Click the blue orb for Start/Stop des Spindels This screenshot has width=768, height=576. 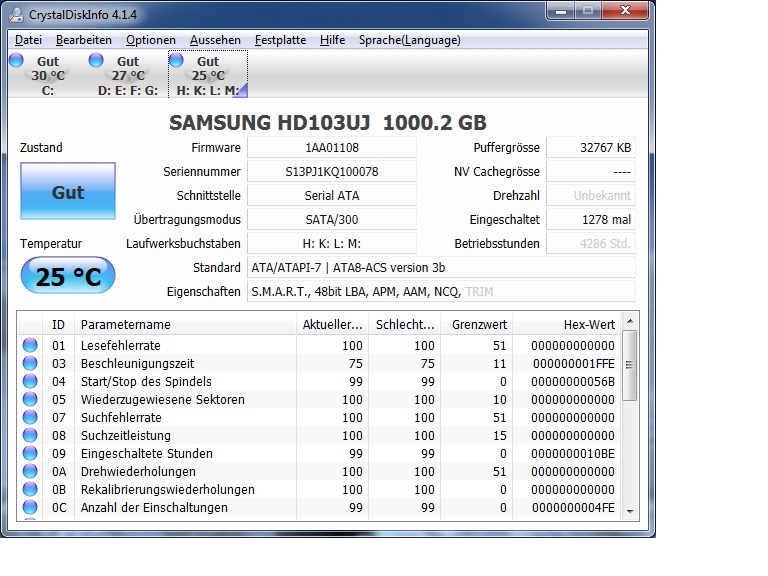[x=30, y=381]
